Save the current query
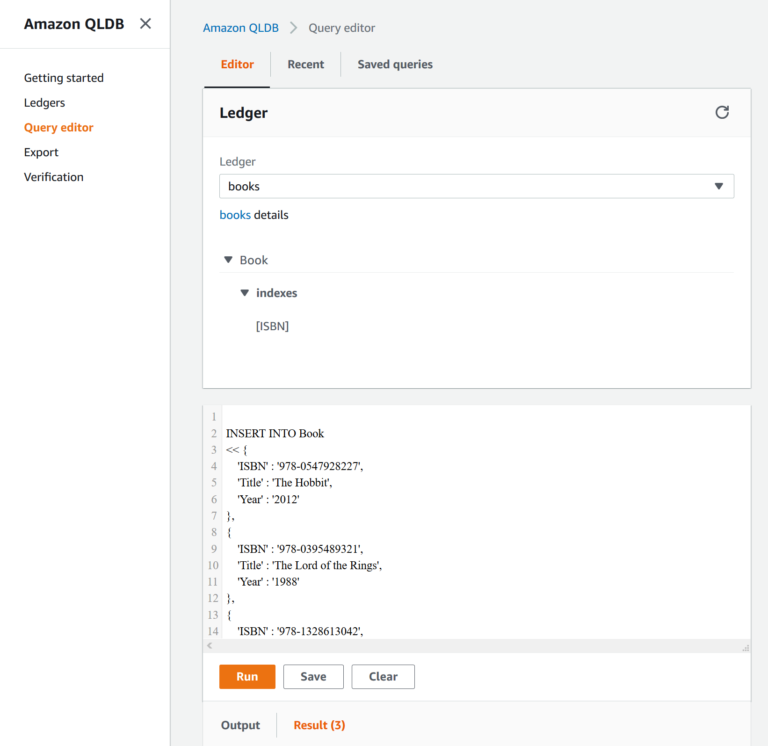768x746 pixels. click(313, 677)
